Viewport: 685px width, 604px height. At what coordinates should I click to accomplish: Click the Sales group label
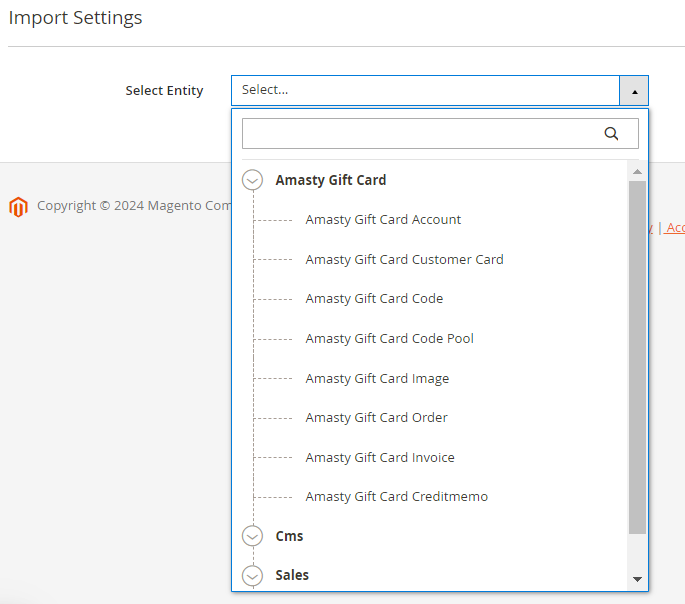[x=292, y=575]
